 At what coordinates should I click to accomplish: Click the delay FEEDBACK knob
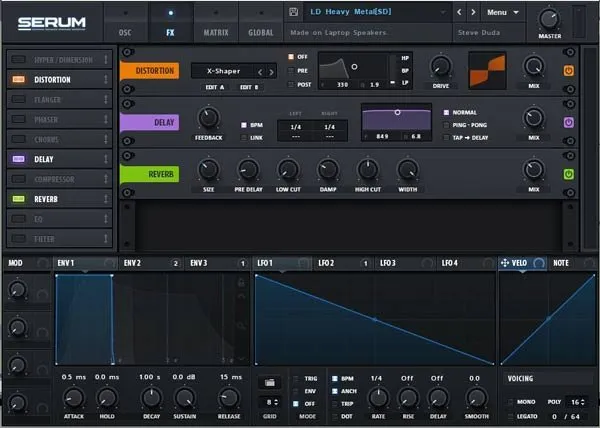(209, 118)
